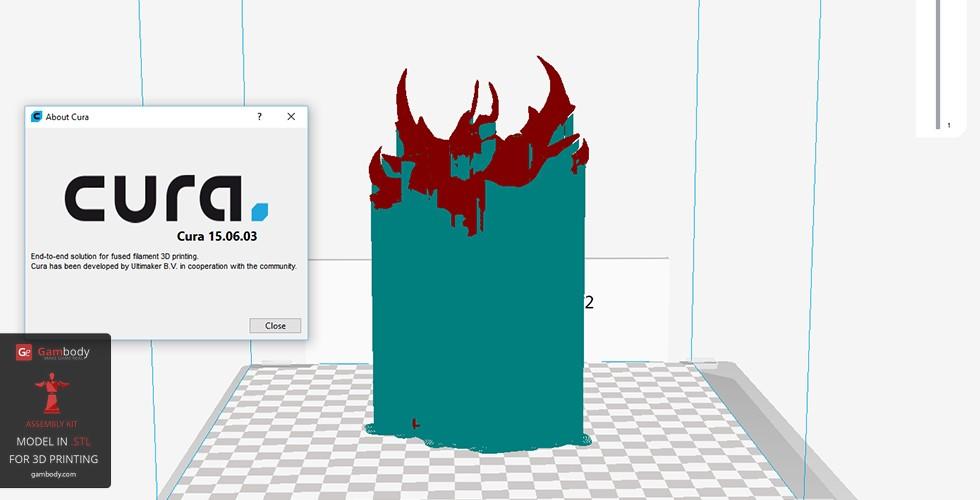
Task: Close the About Cura dialog with X
Action: (291, 117)
